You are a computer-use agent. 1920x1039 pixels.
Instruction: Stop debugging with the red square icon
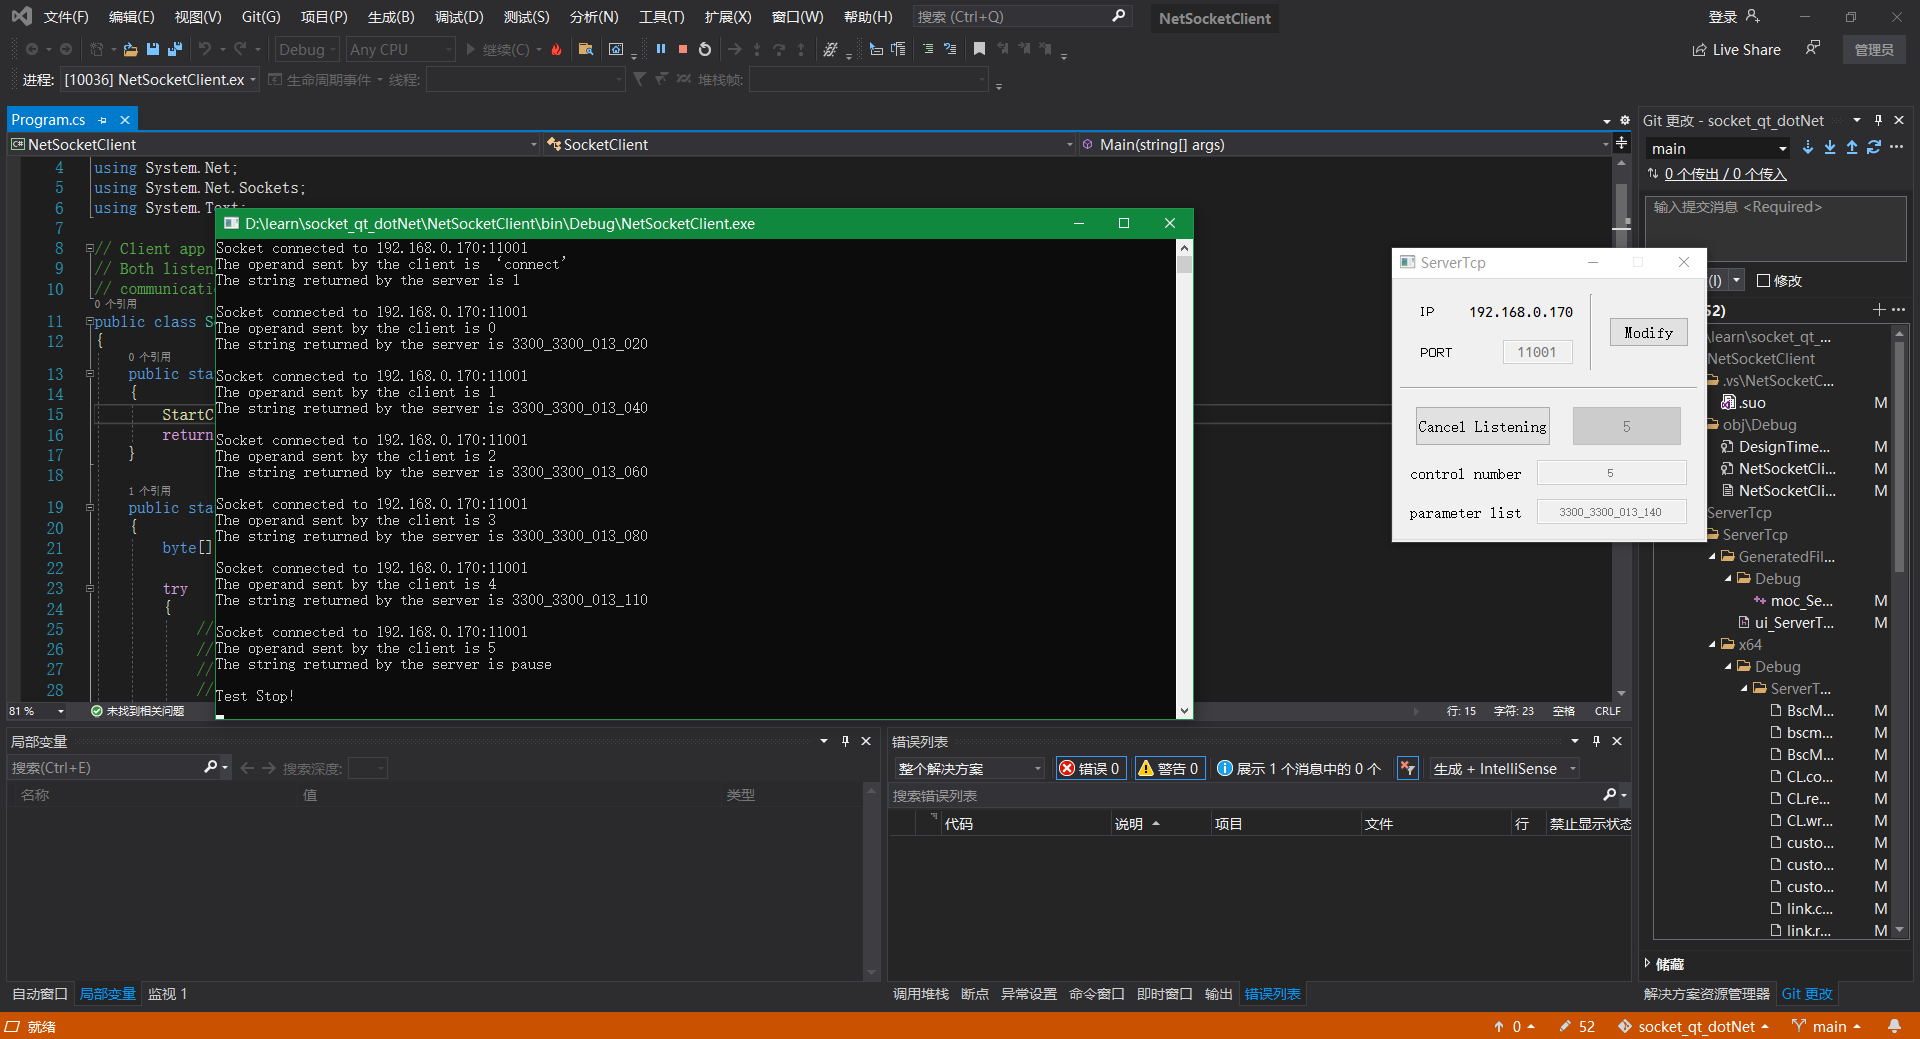pos(683,49)
